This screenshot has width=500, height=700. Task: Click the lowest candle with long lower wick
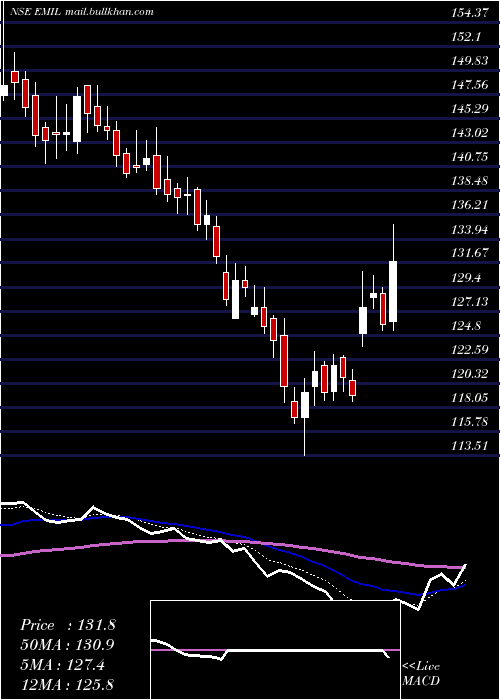(x=305, y=405)
